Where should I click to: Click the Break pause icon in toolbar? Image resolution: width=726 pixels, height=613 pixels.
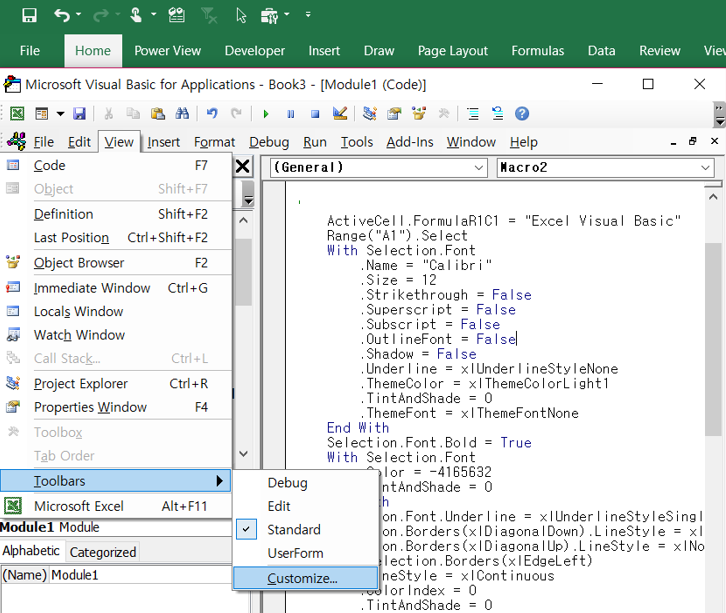tap(291, 114)
